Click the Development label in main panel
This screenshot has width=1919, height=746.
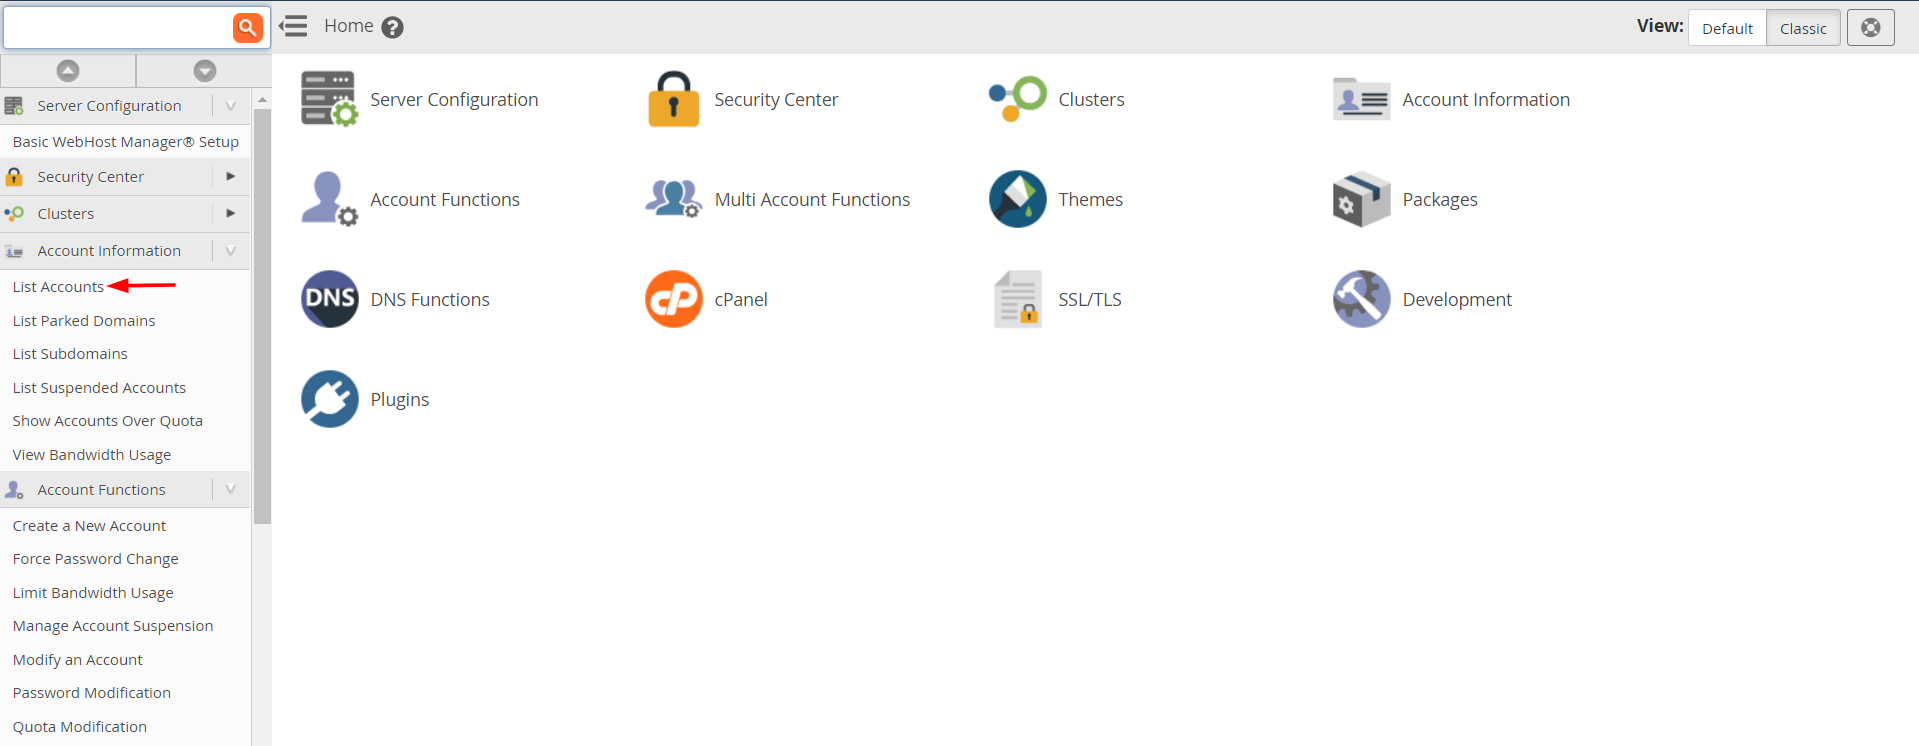pyautogui.click(x=1457, y=299)
